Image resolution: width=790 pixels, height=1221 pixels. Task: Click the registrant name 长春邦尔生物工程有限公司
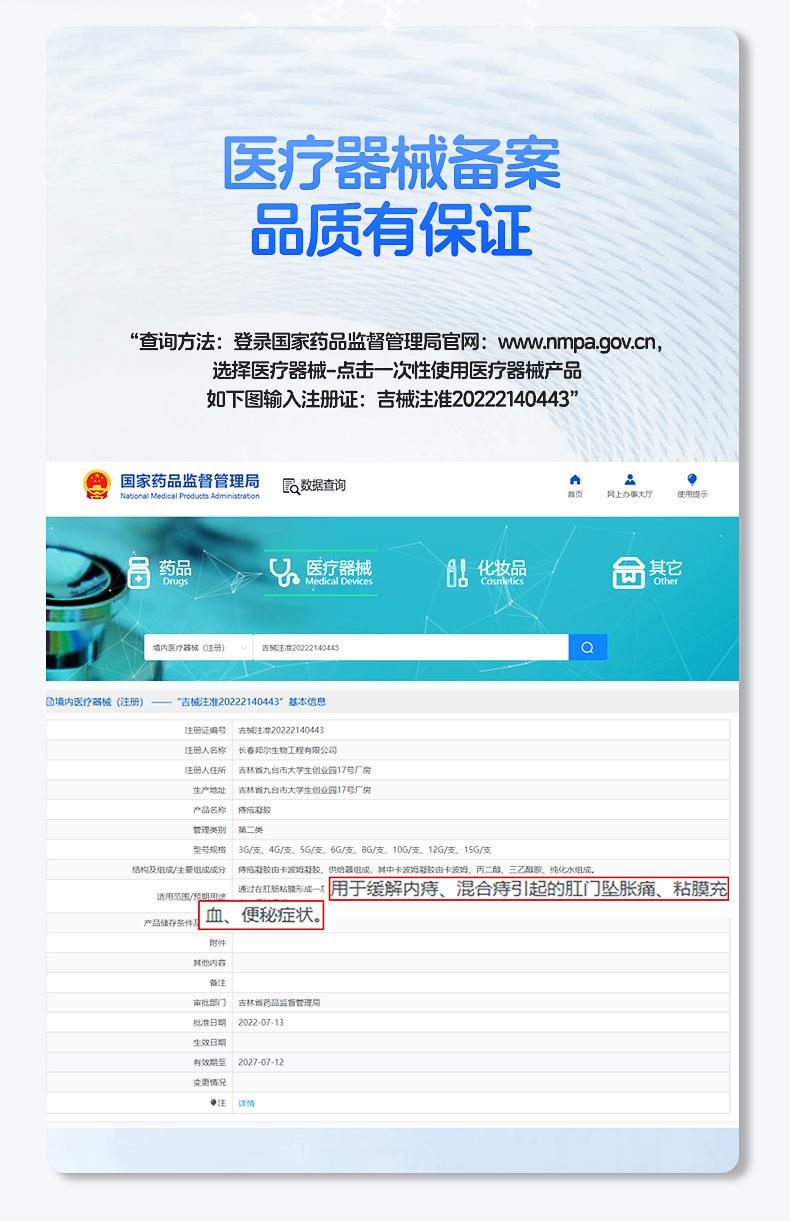287,750
